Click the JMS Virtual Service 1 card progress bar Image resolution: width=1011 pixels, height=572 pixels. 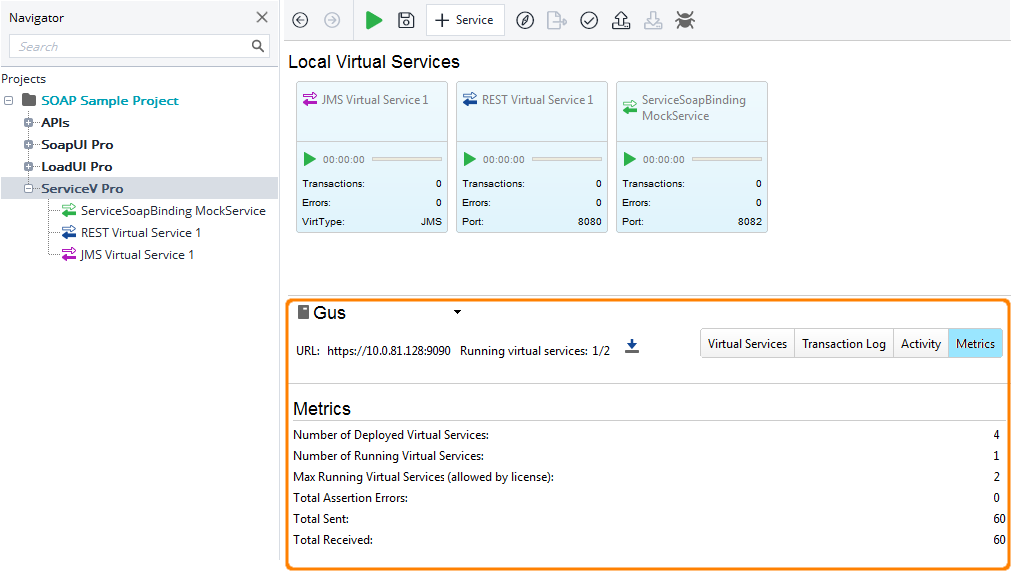[x=407, y=159]
